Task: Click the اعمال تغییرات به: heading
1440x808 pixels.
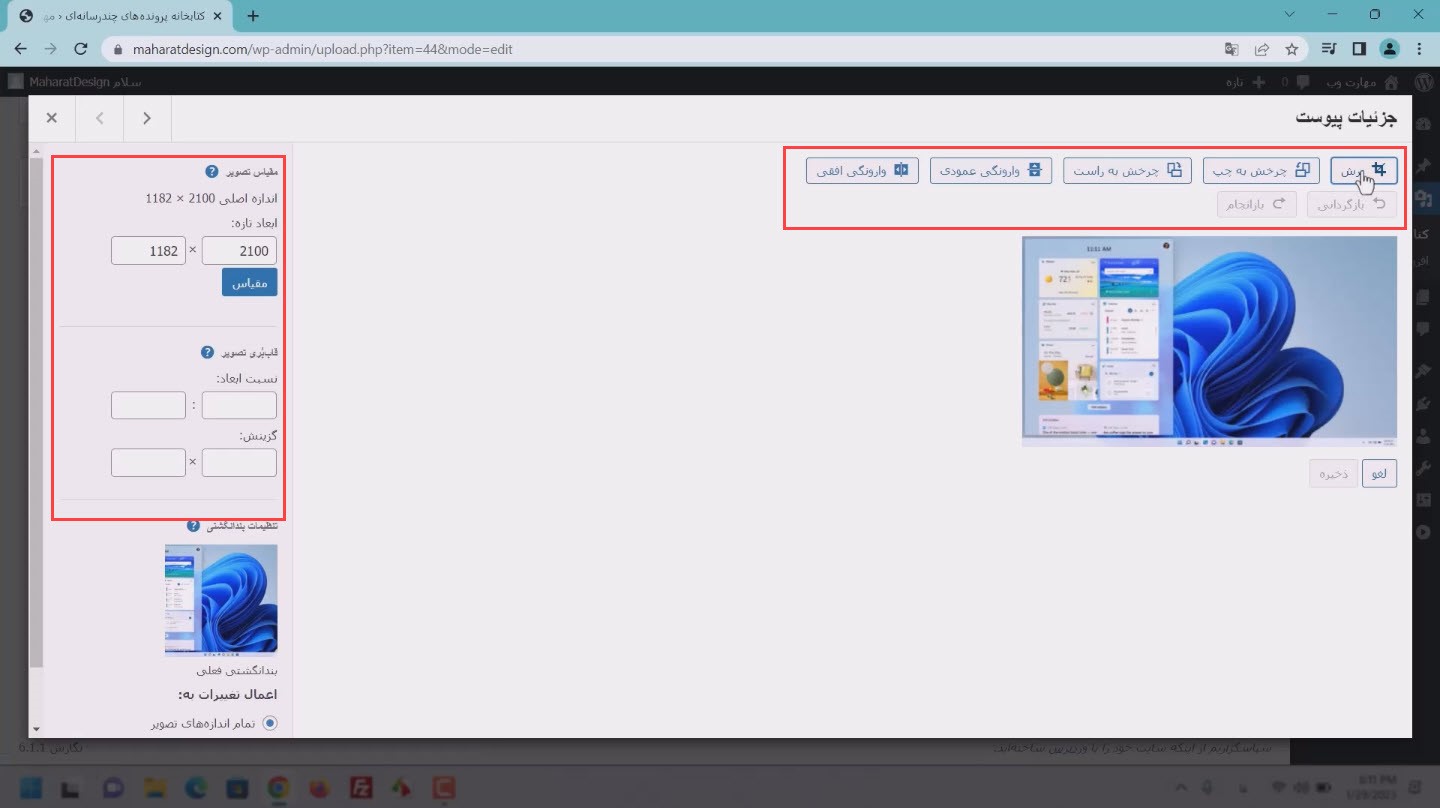Action: point(227,694)
